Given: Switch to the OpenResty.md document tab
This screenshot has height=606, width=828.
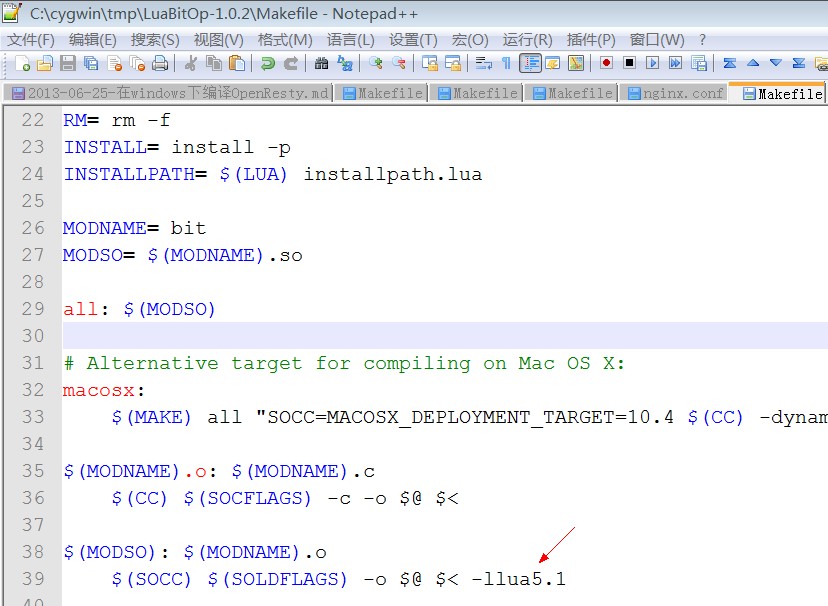Looking at the screenshot, I should click(170, 93).
